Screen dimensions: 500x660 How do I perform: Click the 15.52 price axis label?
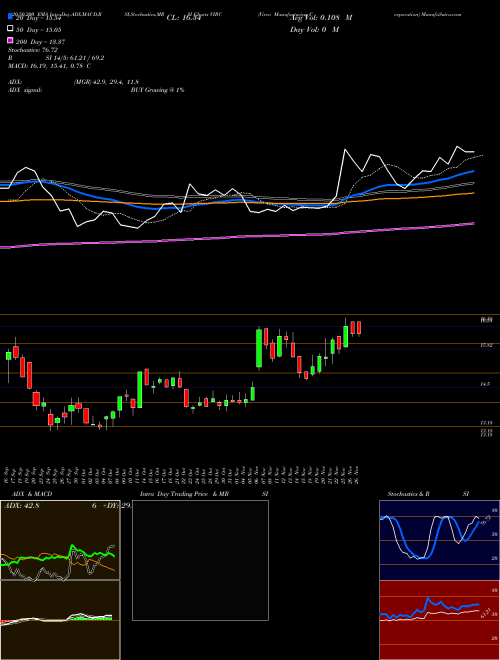[x=487, y=345]
